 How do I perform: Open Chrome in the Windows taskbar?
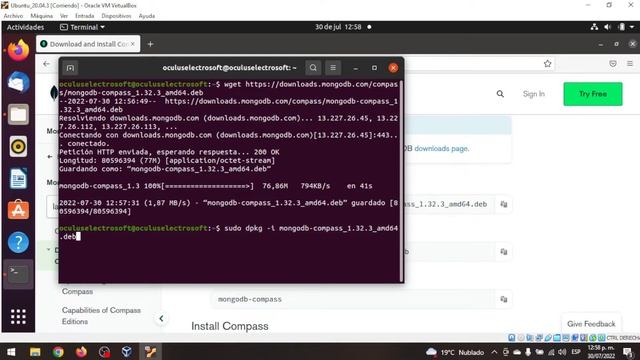coord(58,352)
